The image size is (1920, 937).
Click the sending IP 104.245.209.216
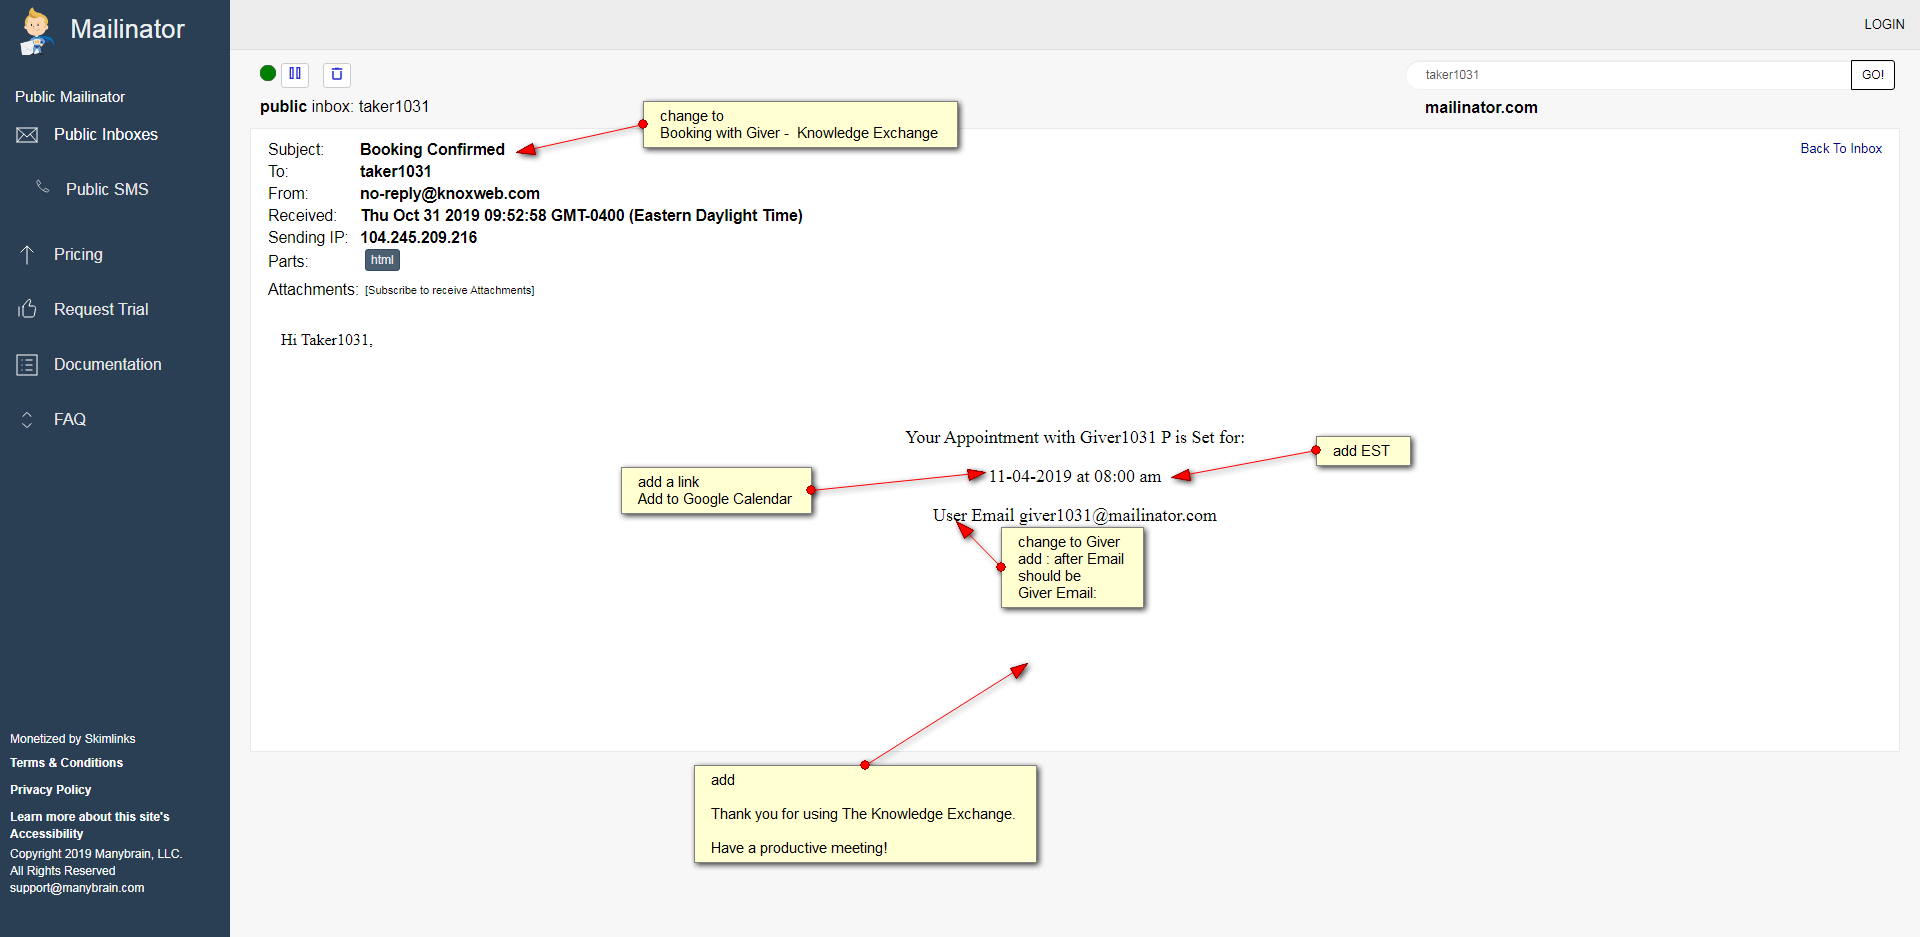(x=419, y=238)
